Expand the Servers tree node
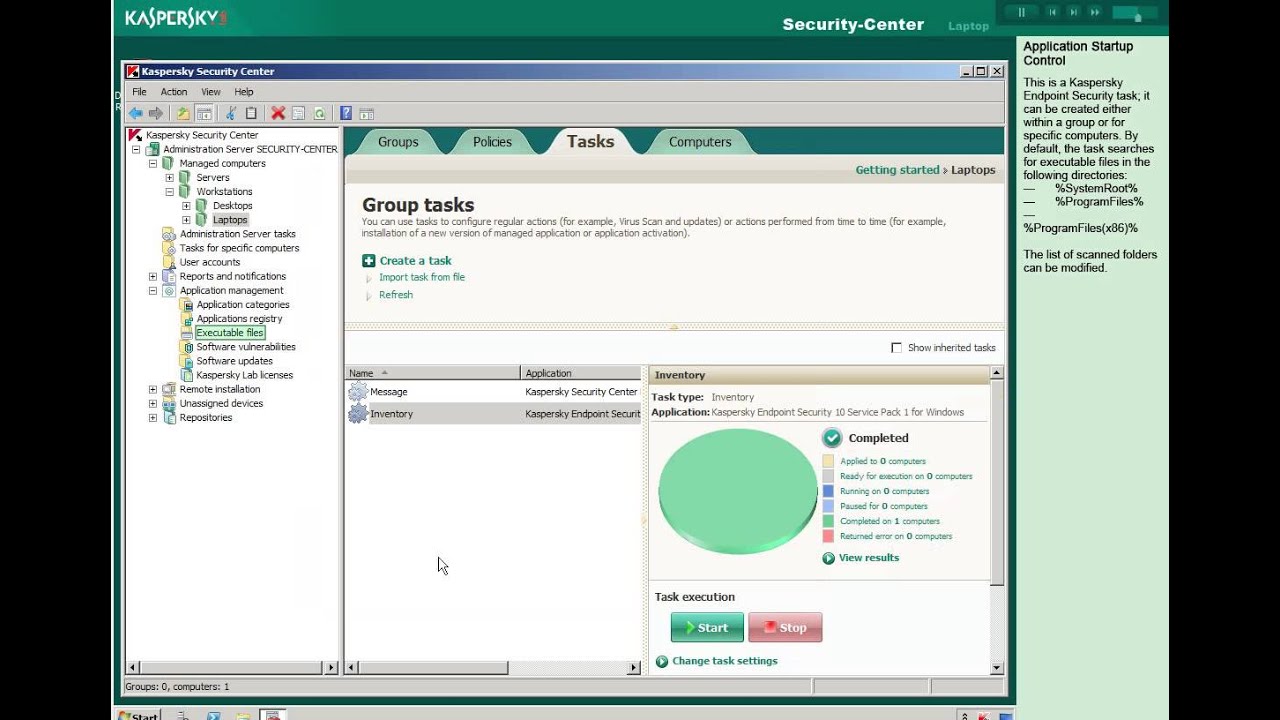Image resolution: width=1280 pixels, height=720 pixels. tap(170, 177)
